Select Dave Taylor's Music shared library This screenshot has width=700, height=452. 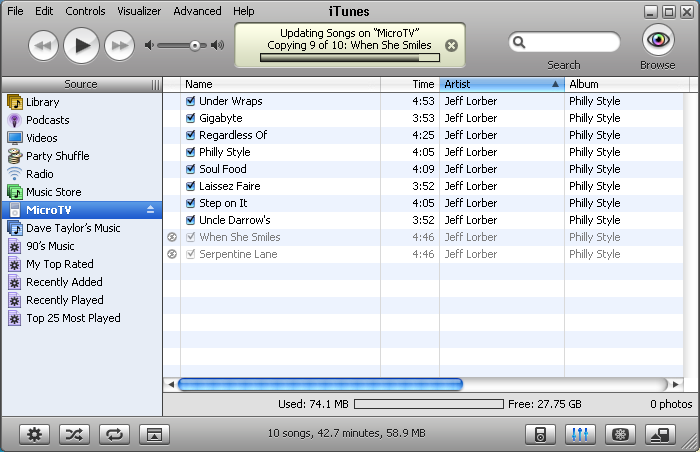click(82, 228)
